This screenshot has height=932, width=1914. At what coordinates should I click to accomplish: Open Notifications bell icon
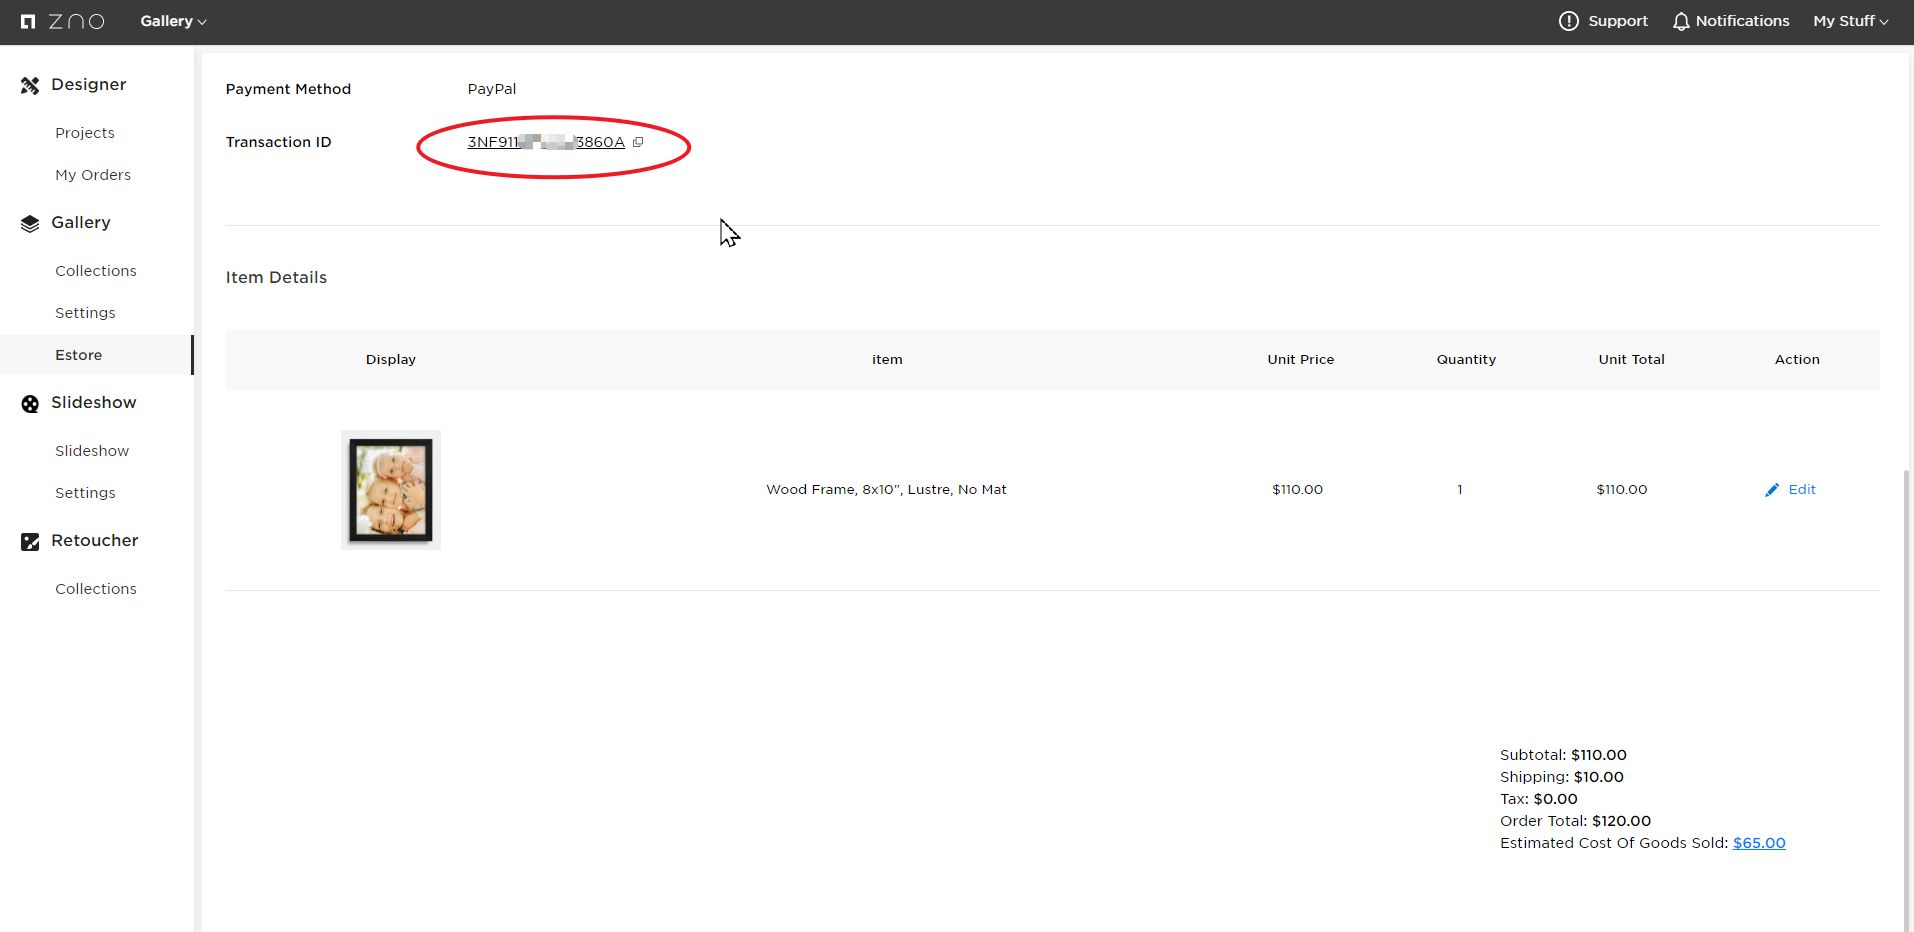(x=1681, y=21)
